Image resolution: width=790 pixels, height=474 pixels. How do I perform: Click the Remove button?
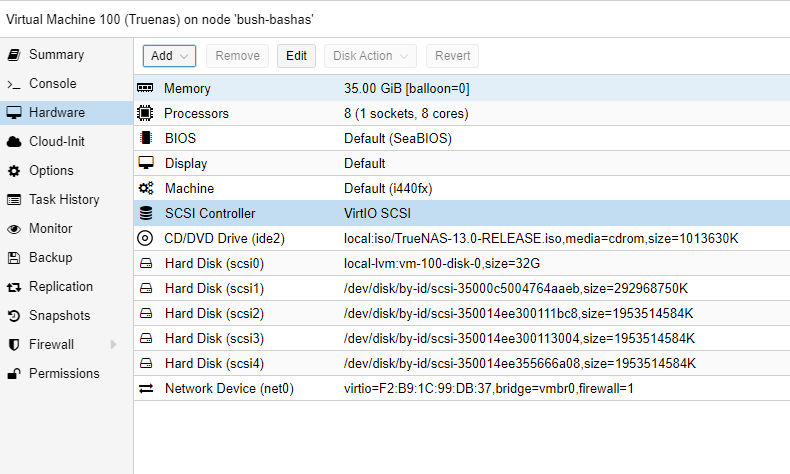237,56
